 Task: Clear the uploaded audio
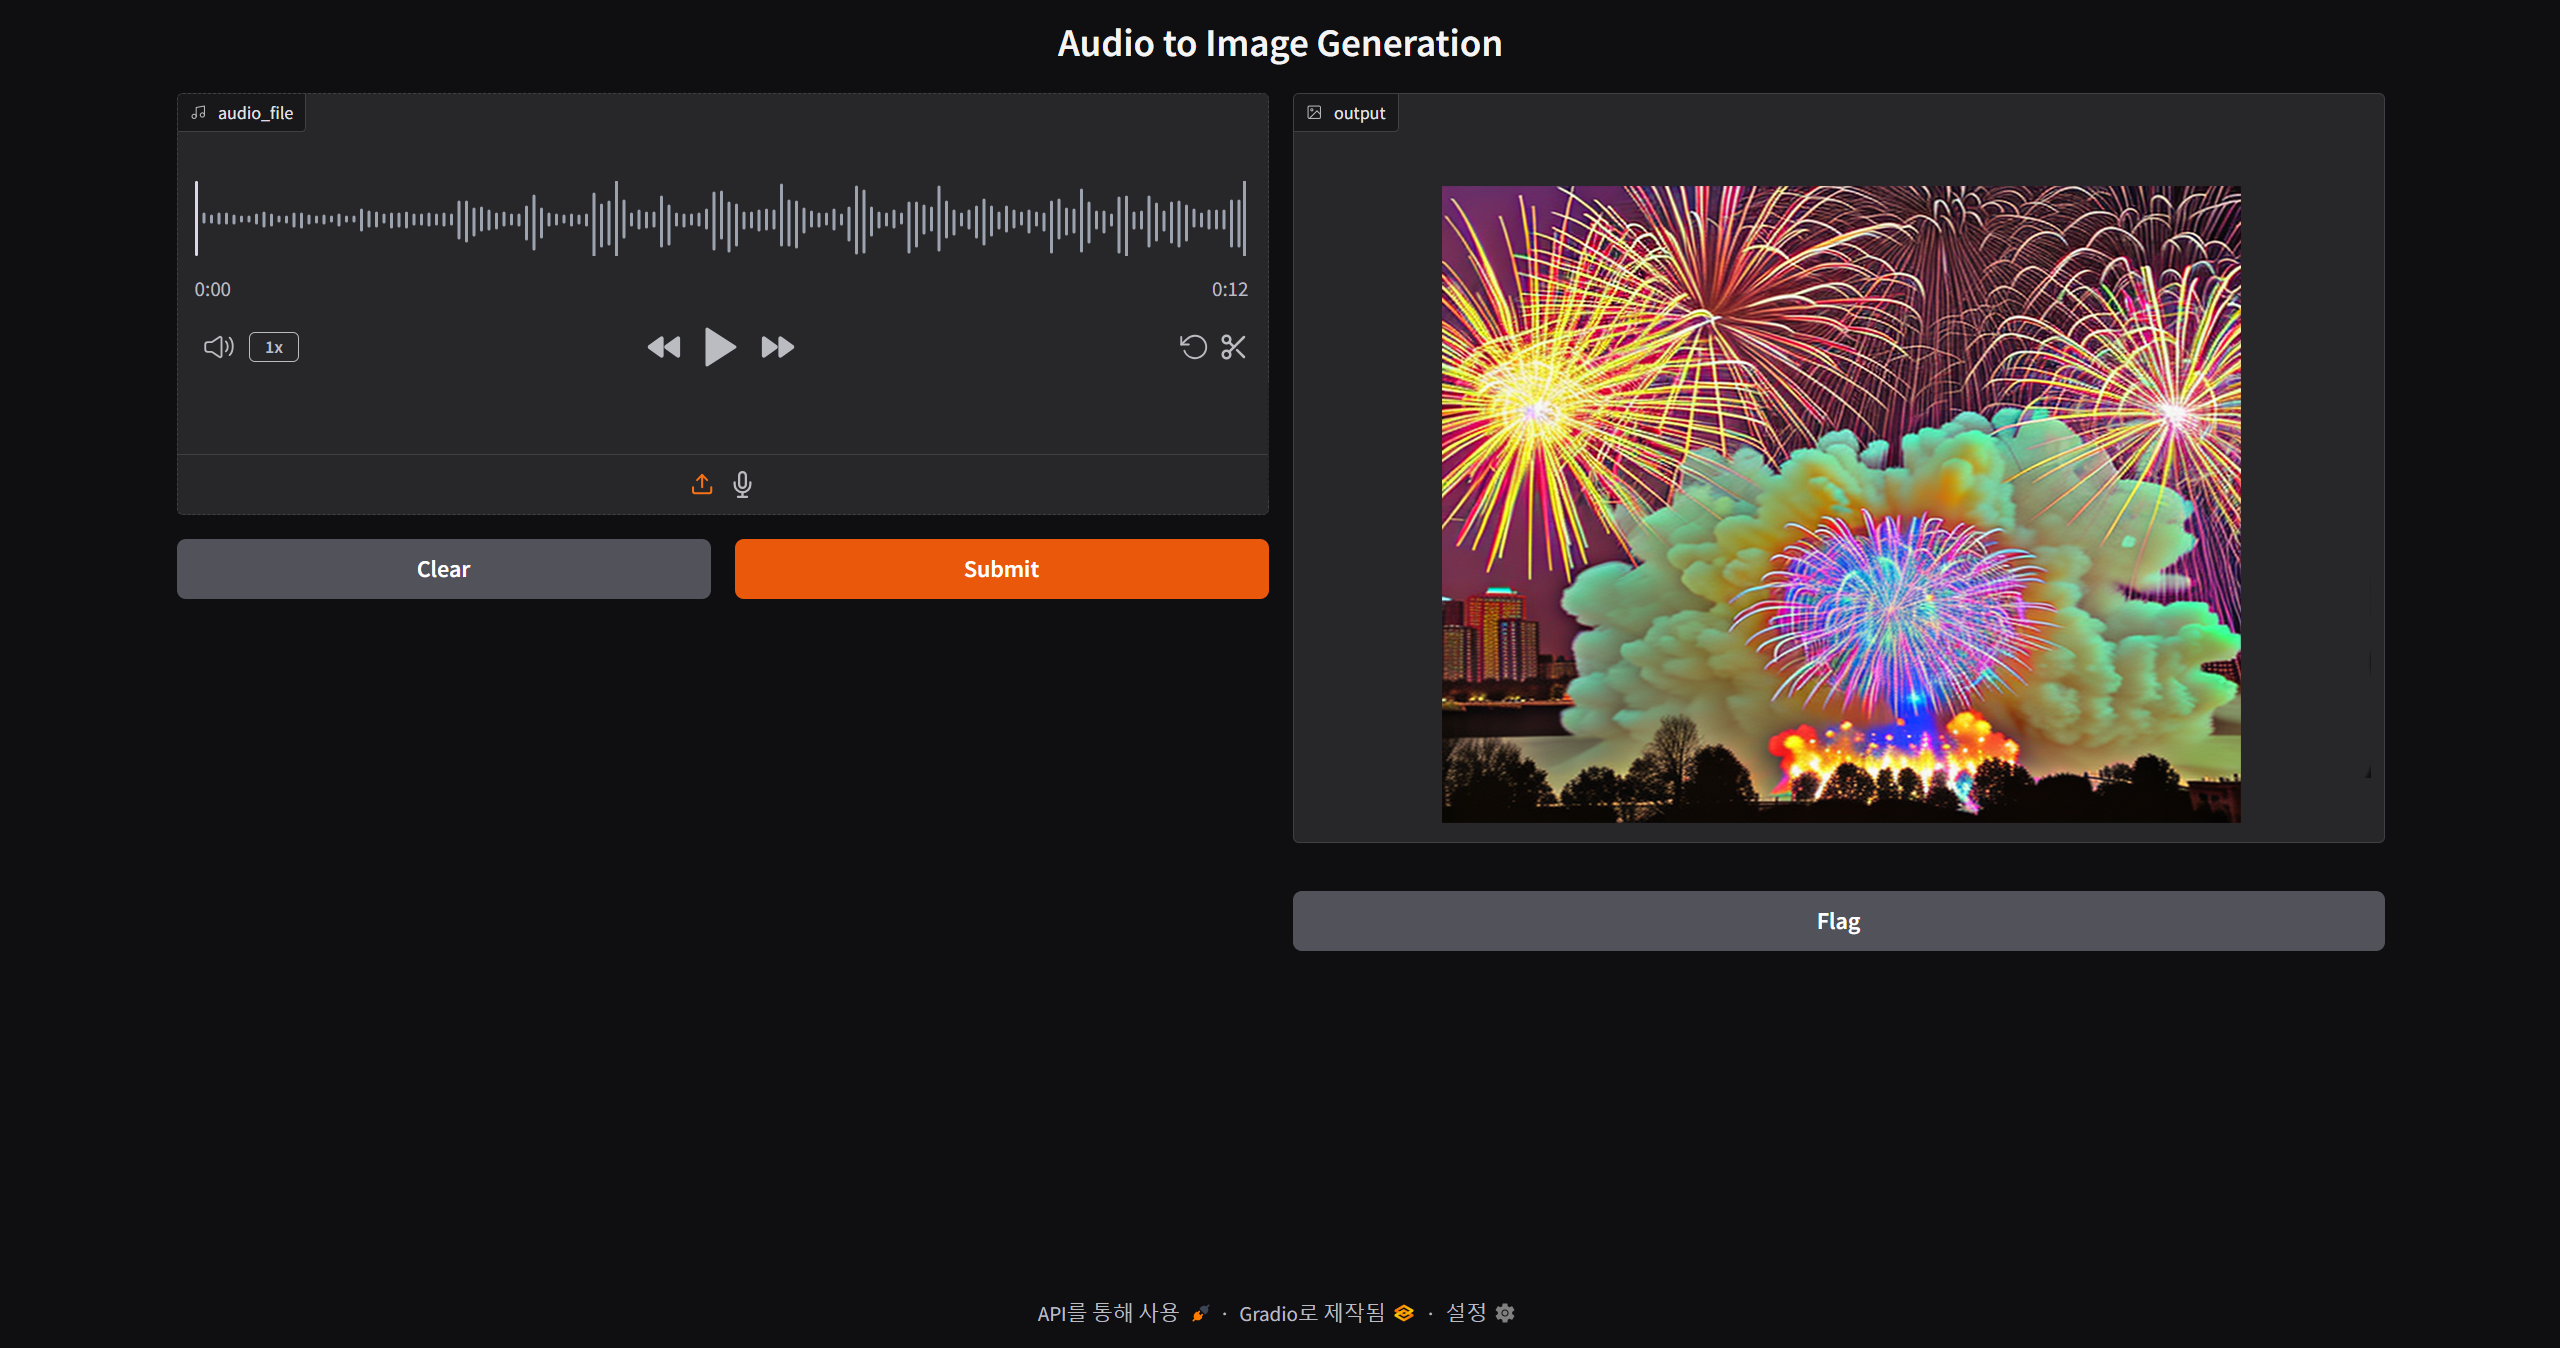point(443,569)
